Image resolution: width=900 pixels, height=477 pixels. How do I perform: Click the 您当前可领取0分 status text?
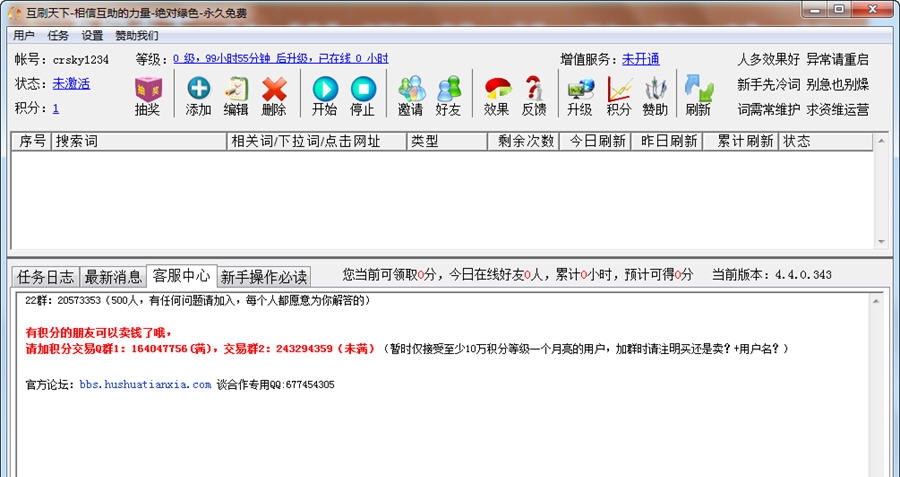point(389,275)
